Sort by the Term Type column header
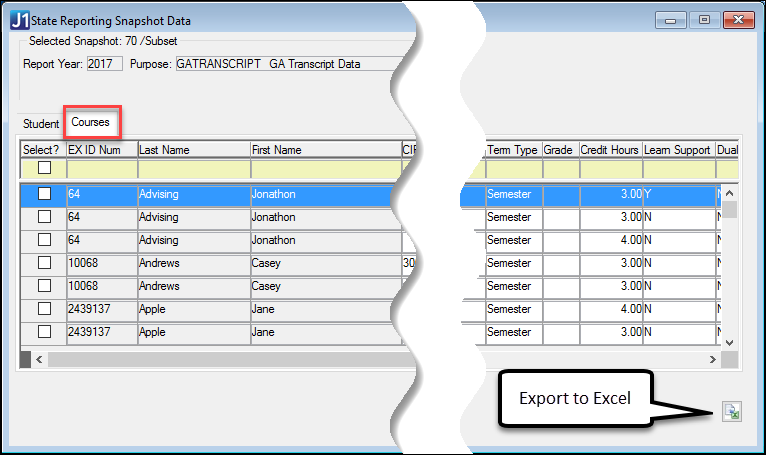 pyautogui.click(x=514, y=150)
